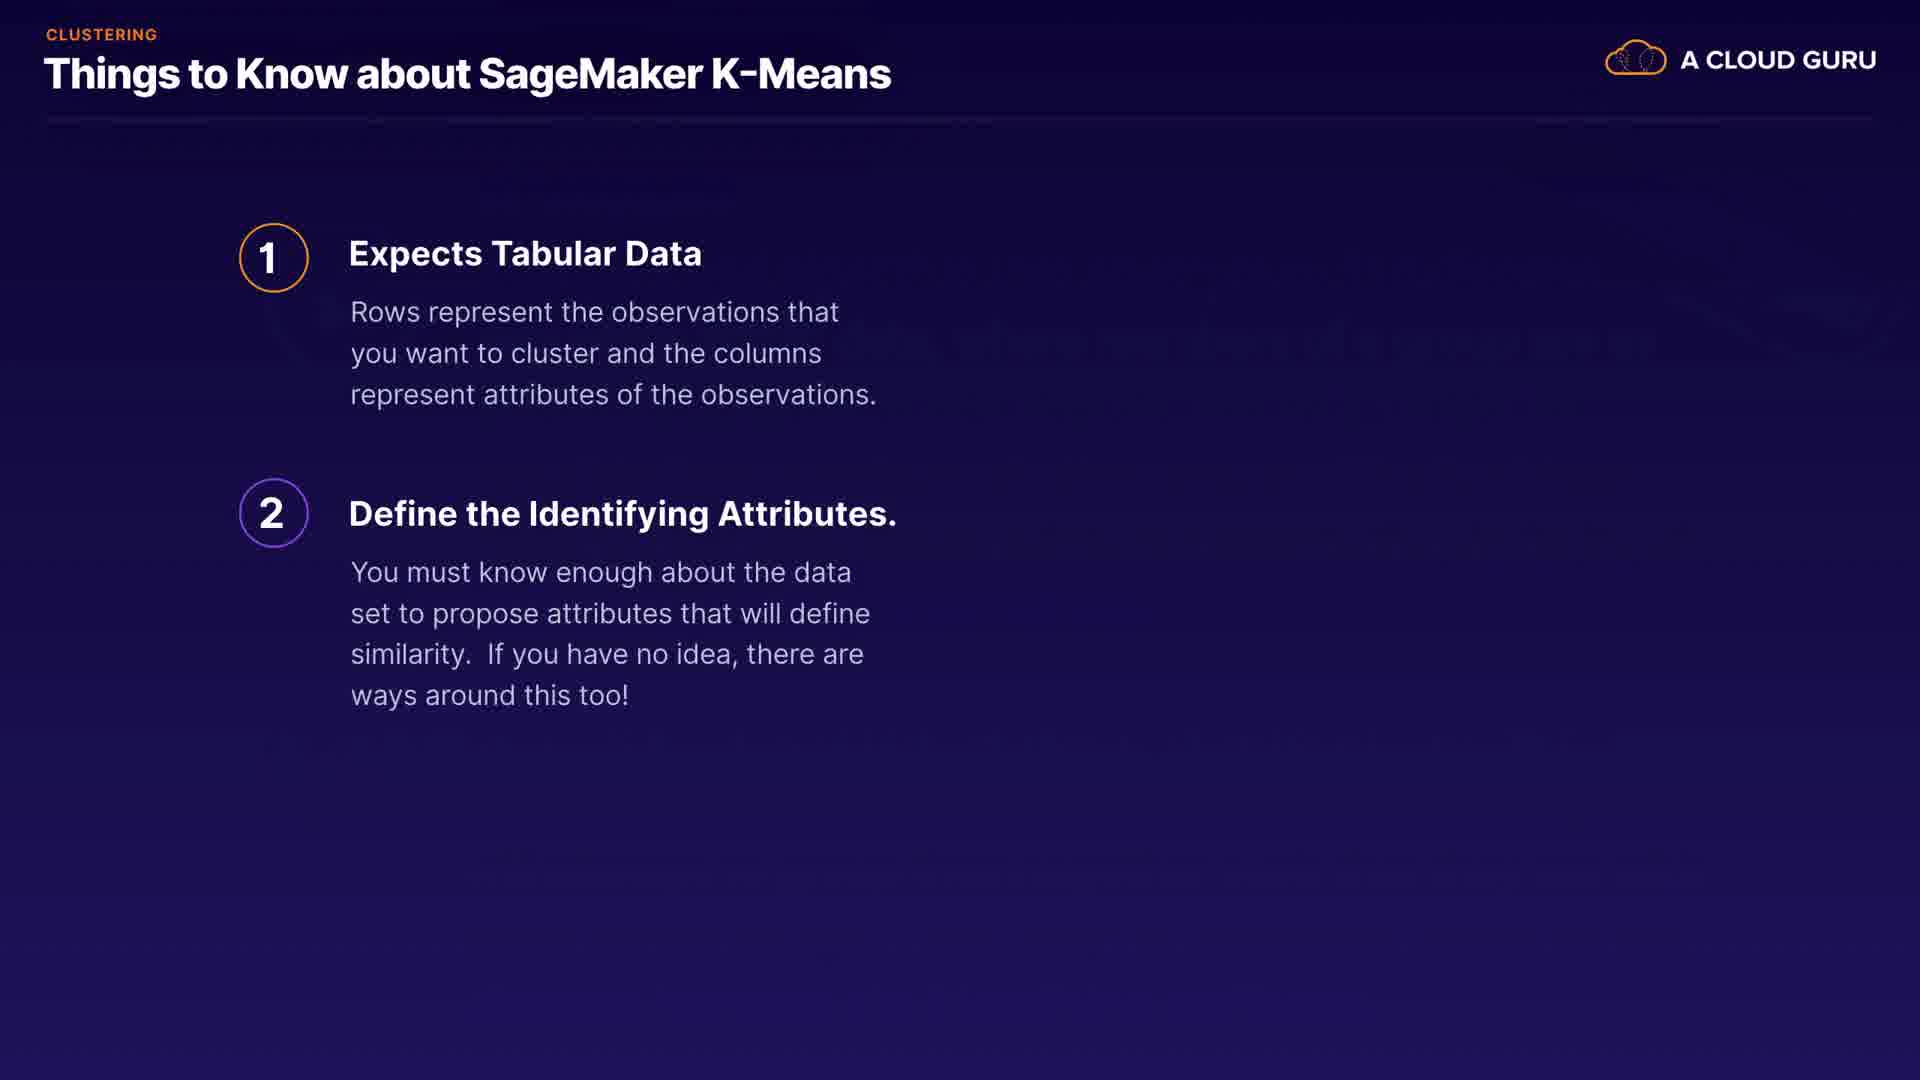
Task: Click the orange numbered circle 1
Action: click(x=273, y=258)
